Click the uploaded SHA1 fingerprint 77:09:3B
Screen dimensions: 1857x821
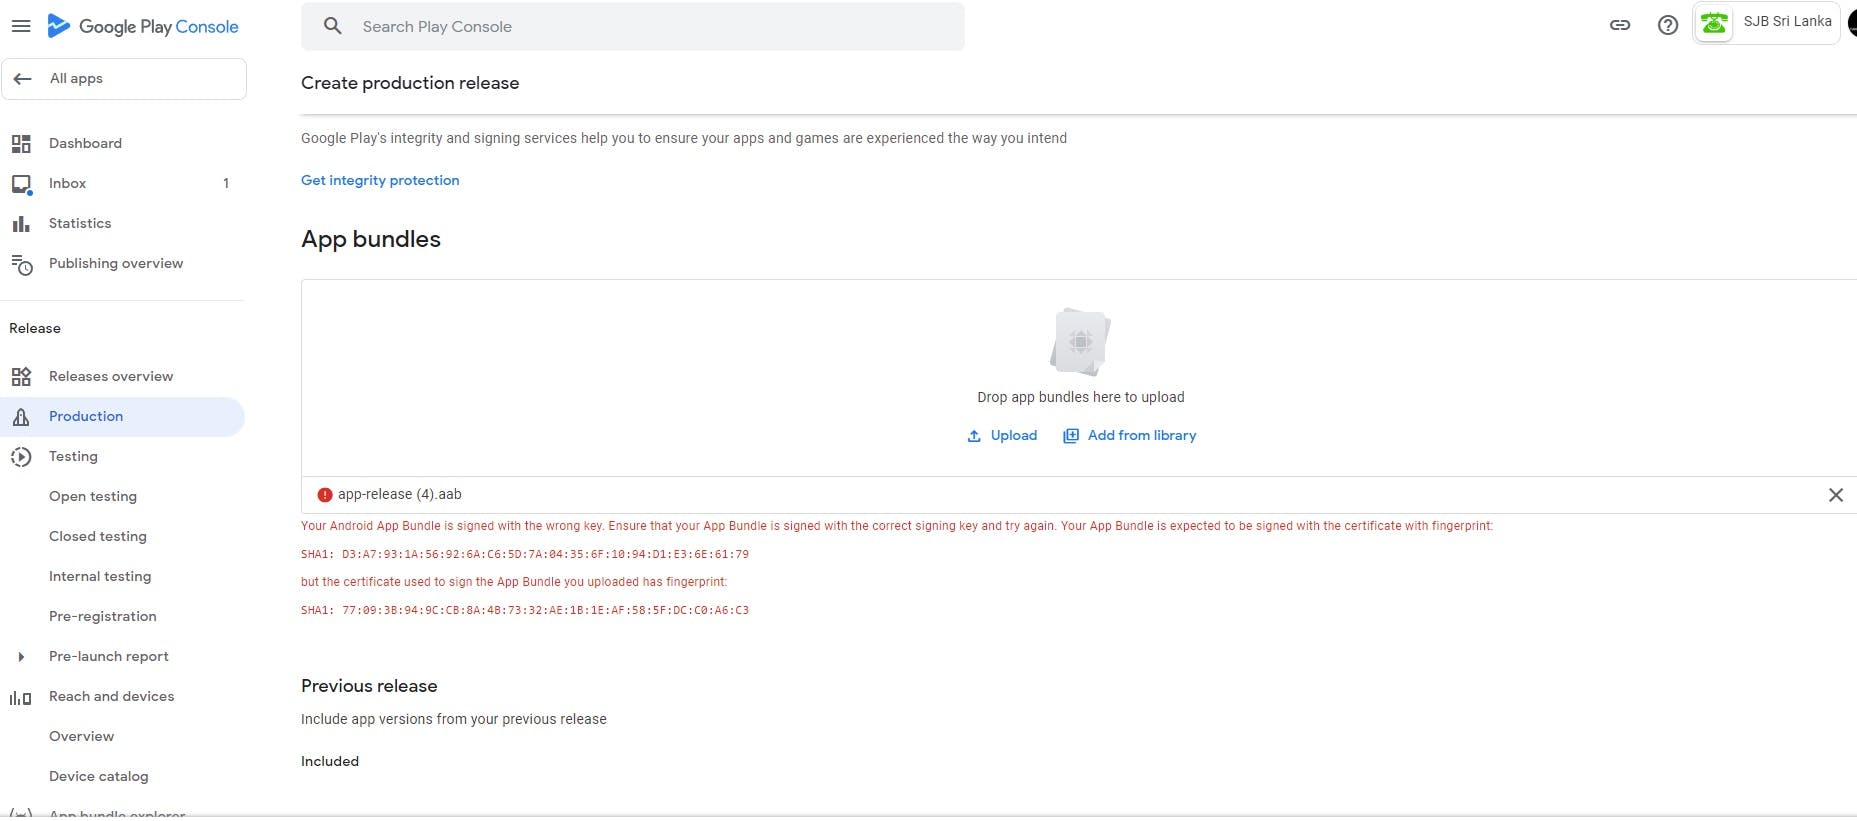tap(525, 610)
